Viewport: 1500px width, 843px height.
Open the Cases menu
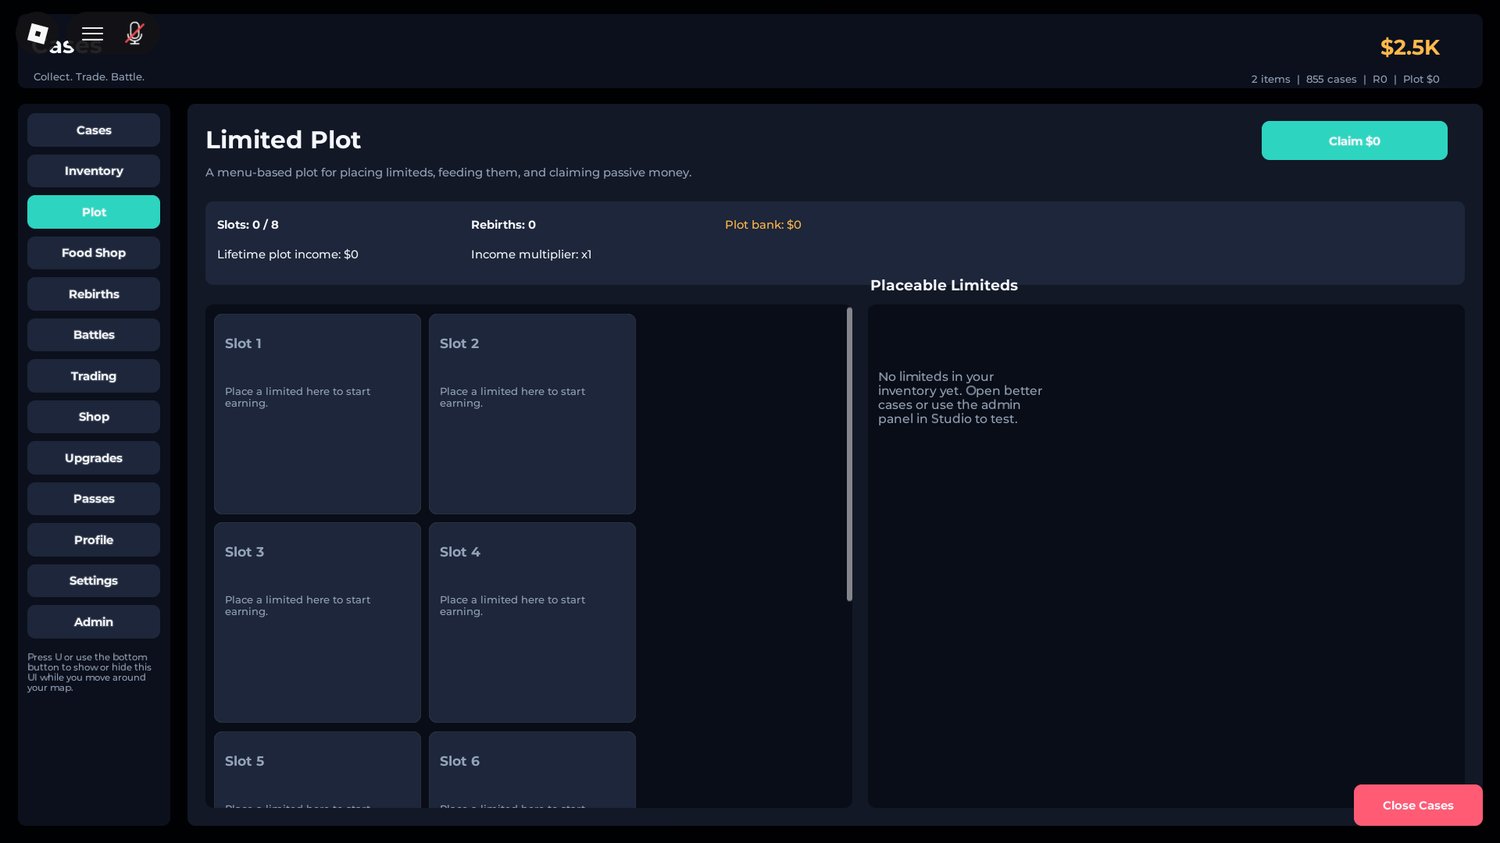pos(94,130)
